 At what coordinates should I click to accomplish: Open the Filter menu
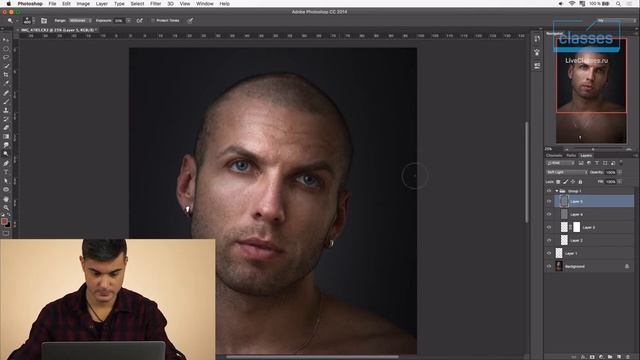click(156, 4)
